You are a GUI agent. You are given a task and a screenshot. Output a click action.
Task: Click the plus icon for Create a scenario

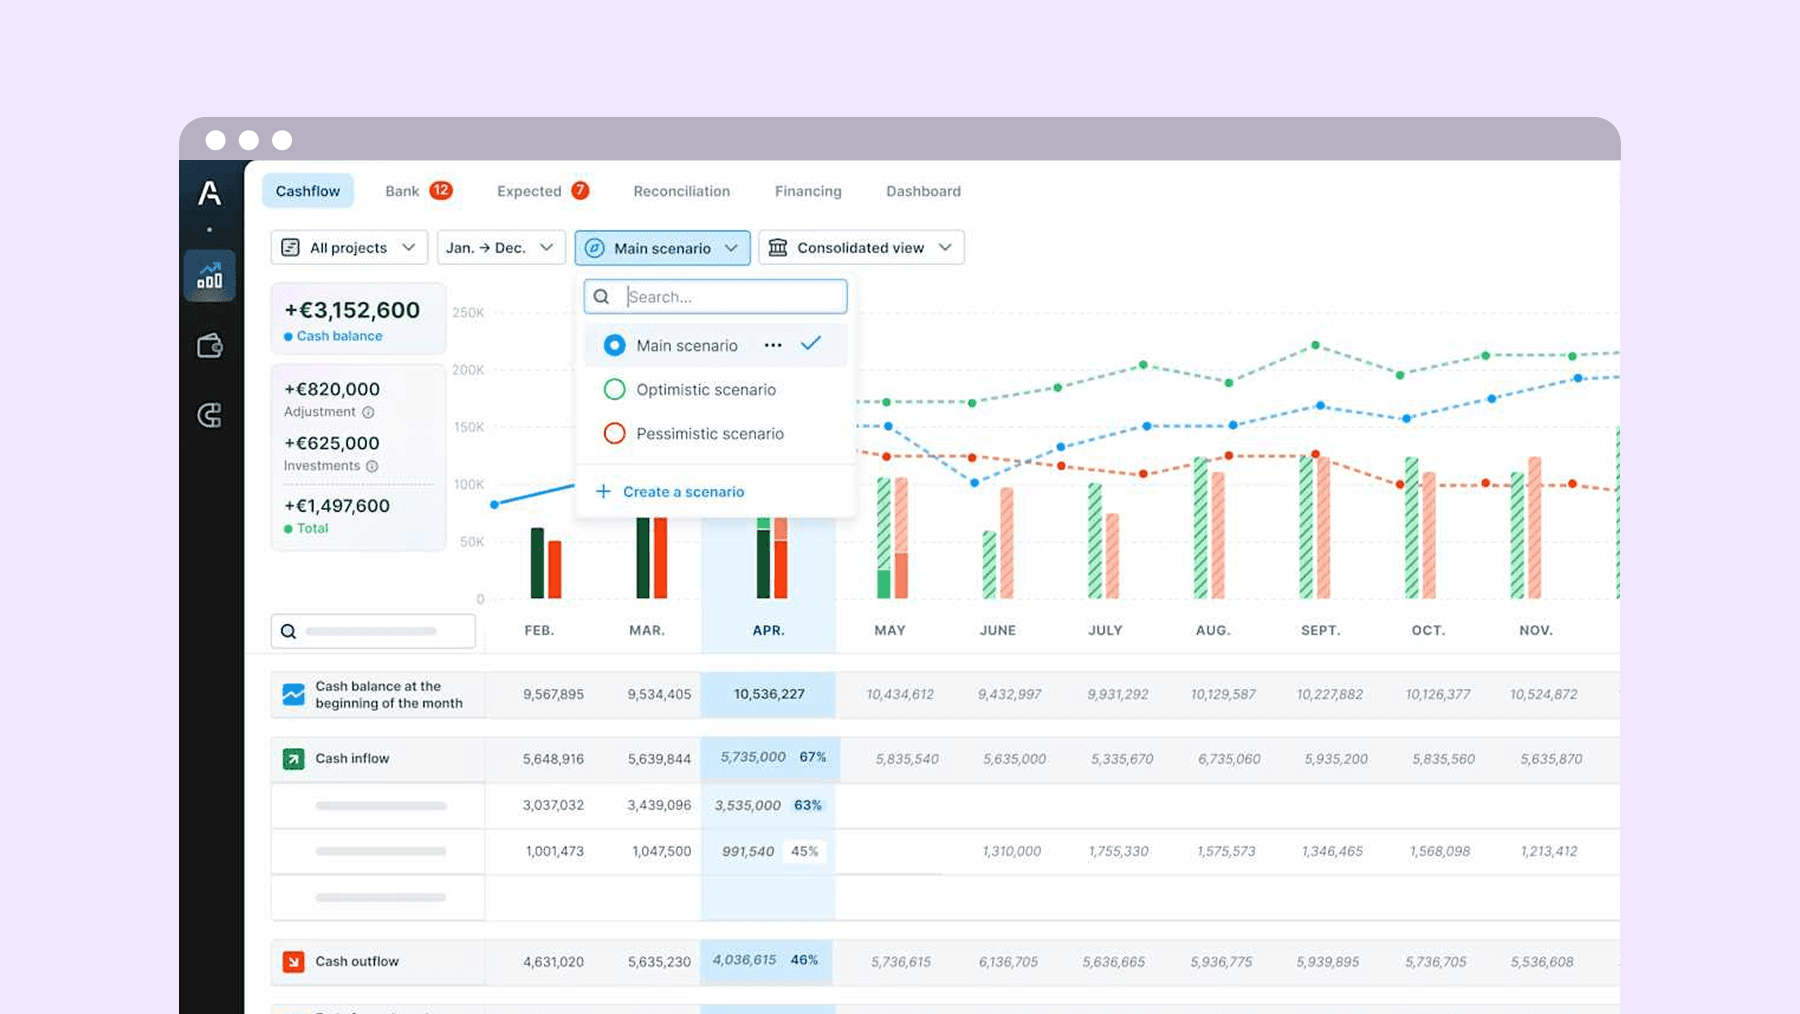603,491
